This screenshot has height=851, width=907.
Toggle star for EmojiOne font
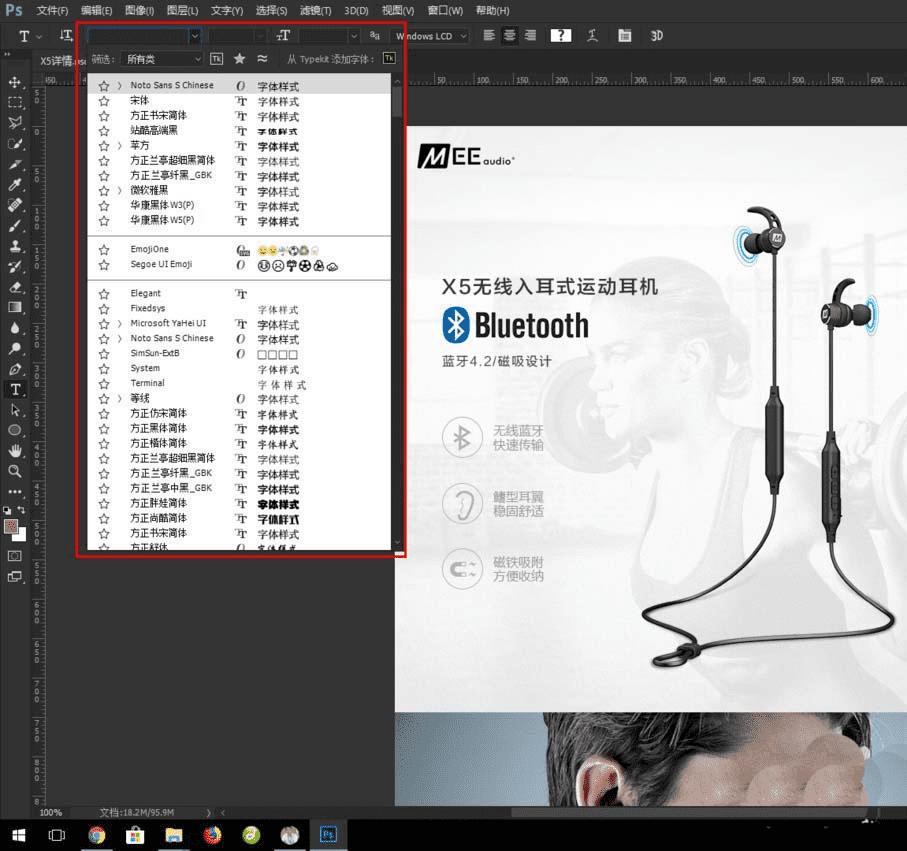pyautogui.click(x=104, y=250)
